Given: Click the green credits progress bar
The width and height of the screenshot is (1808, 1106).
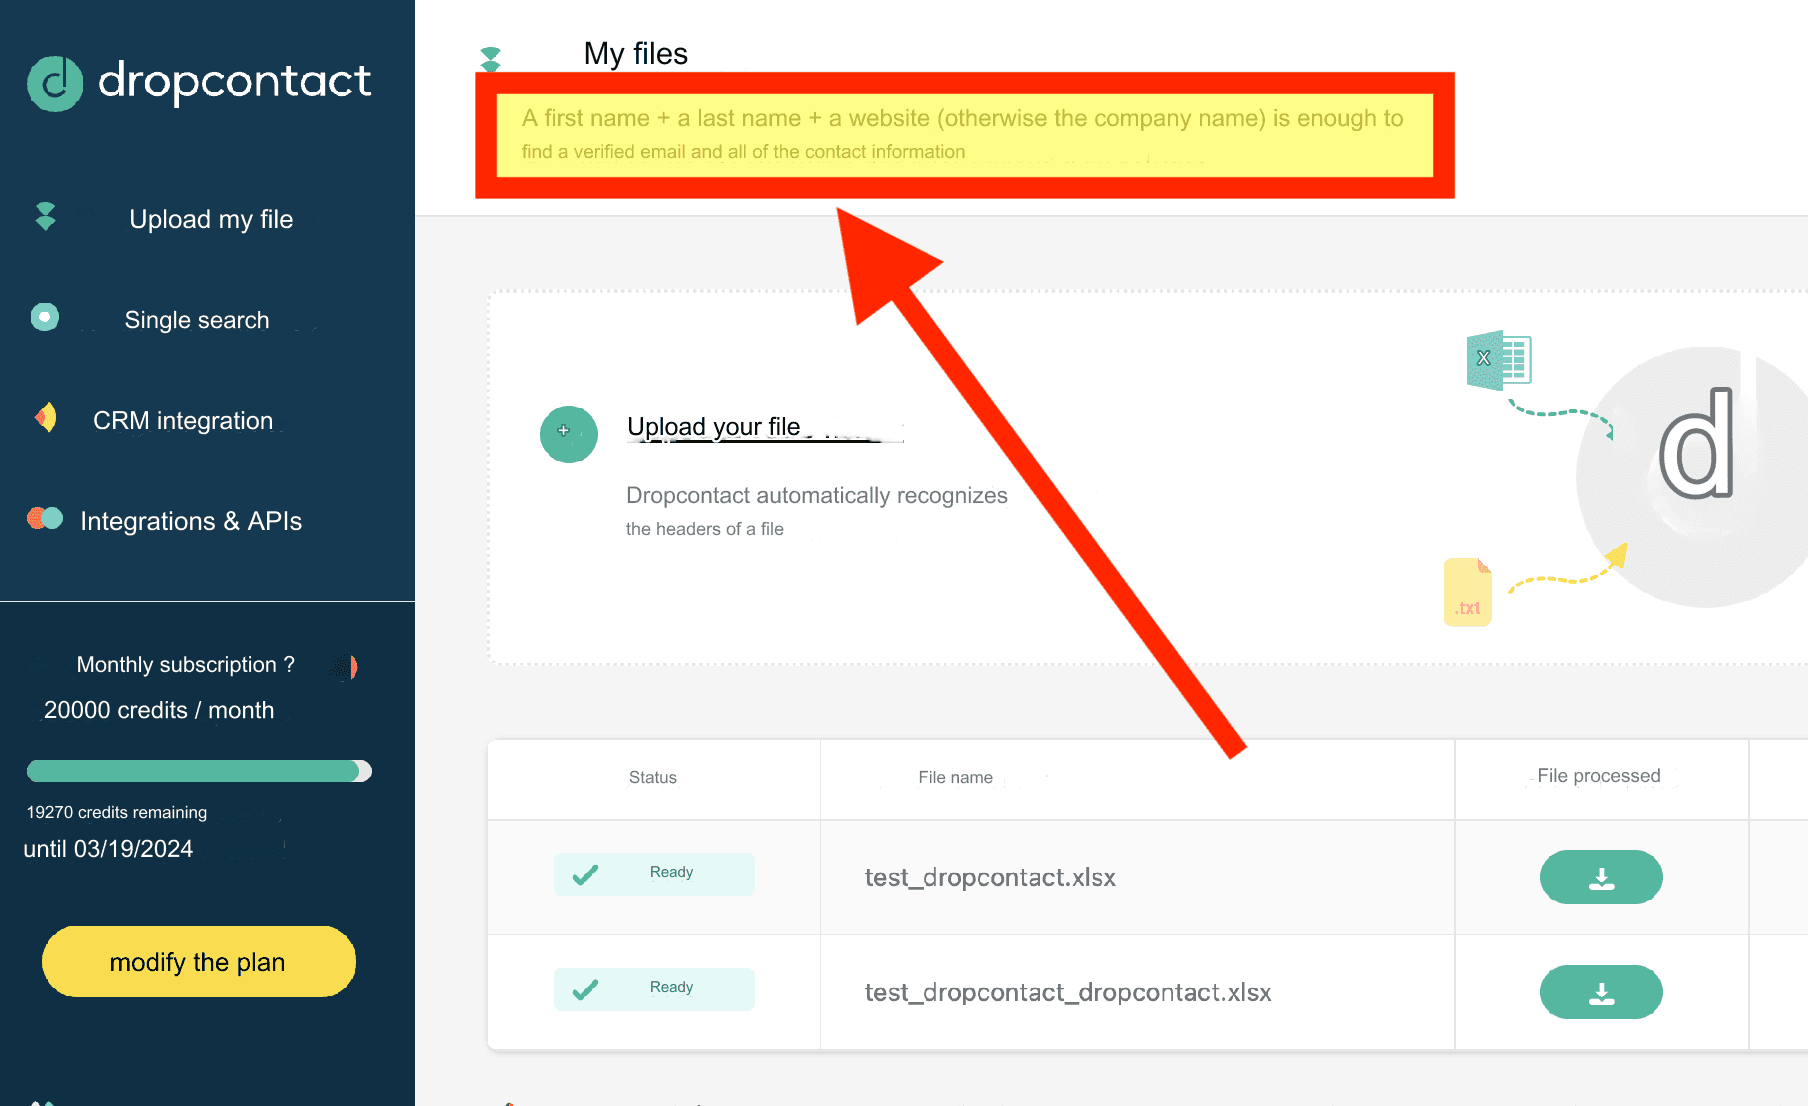Looking at the screenshot, I should 198,770.
